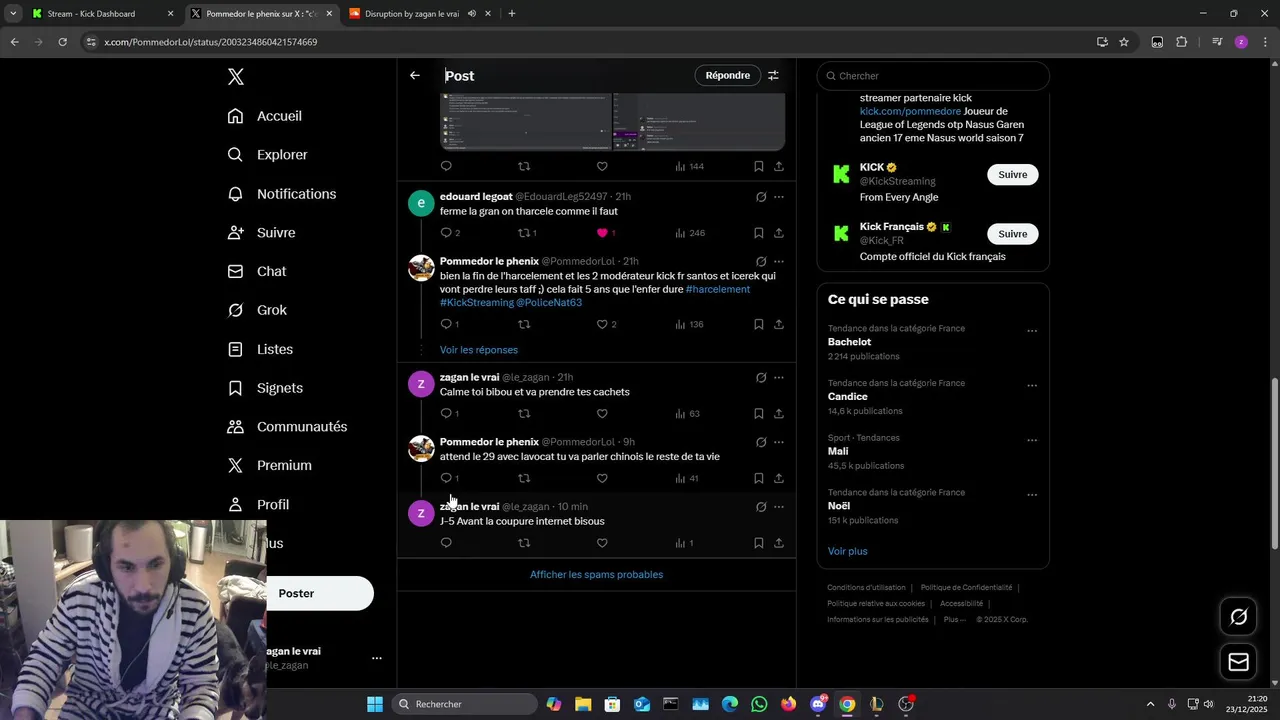Click the Poster button
This screenshot has height=720, width=1280.
coord(319,594)
